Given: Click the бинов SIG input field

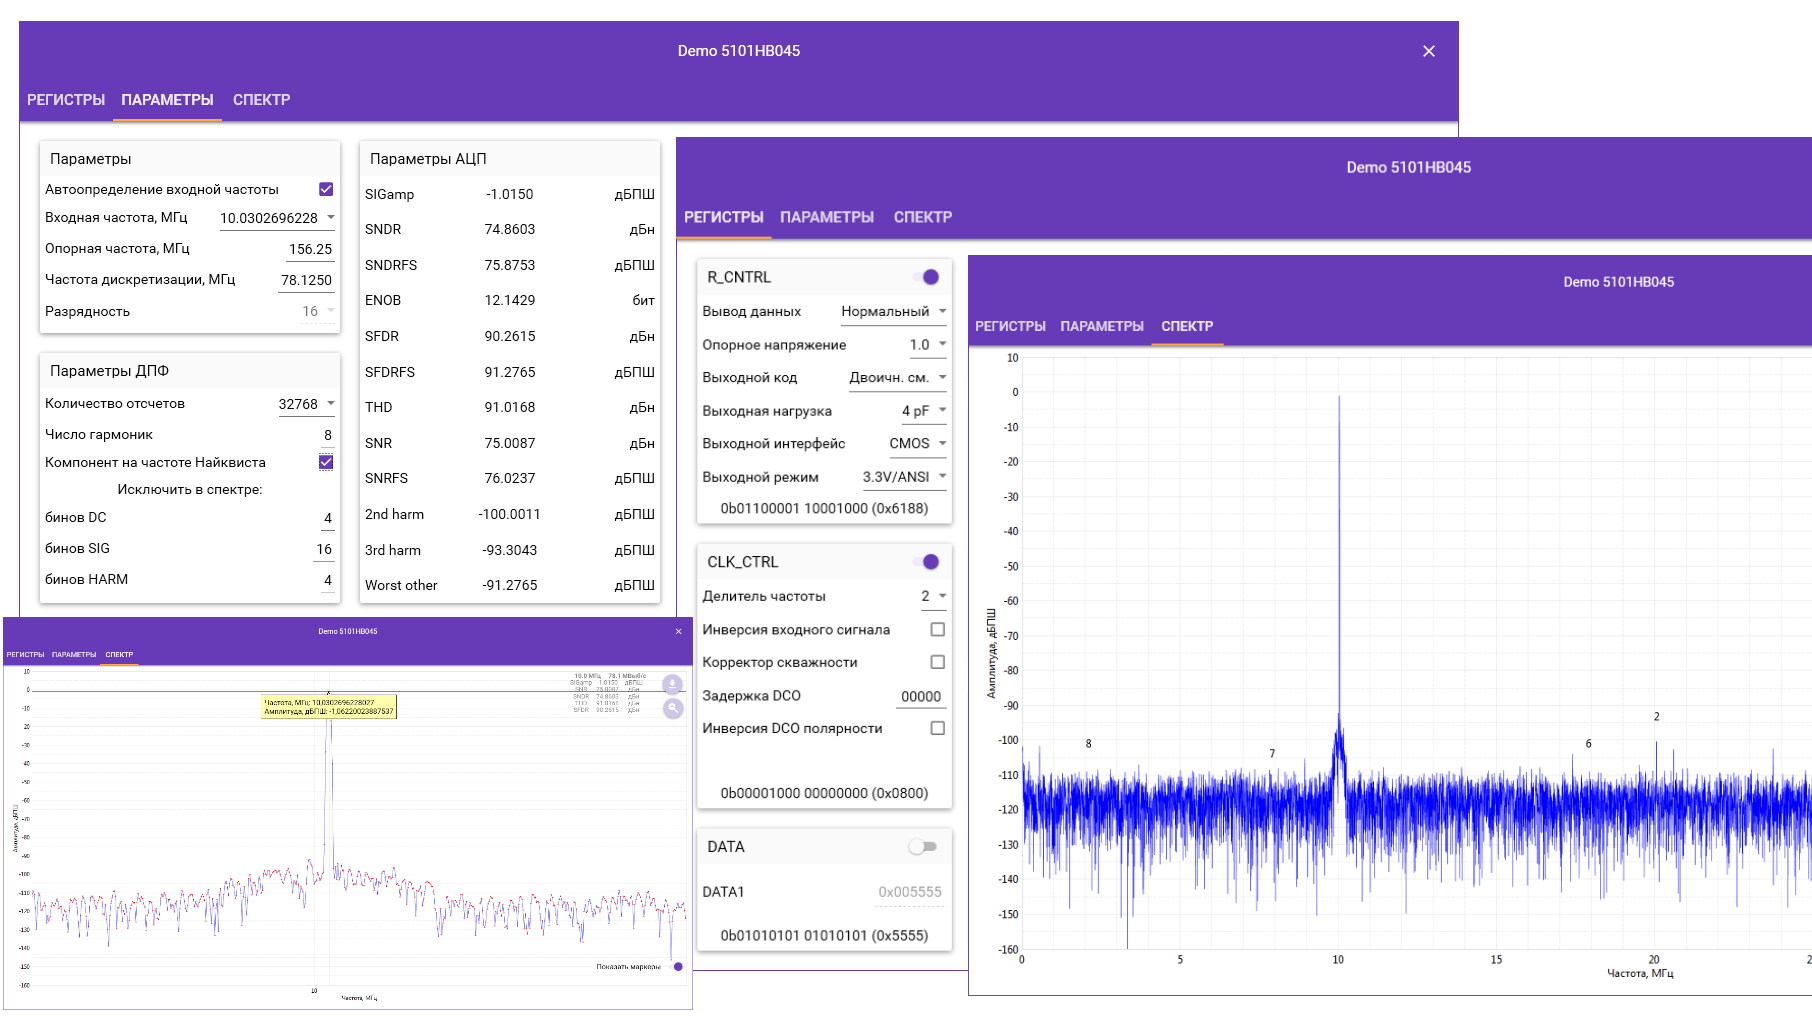Looking at the screenshot, I should tap(324, 549).
